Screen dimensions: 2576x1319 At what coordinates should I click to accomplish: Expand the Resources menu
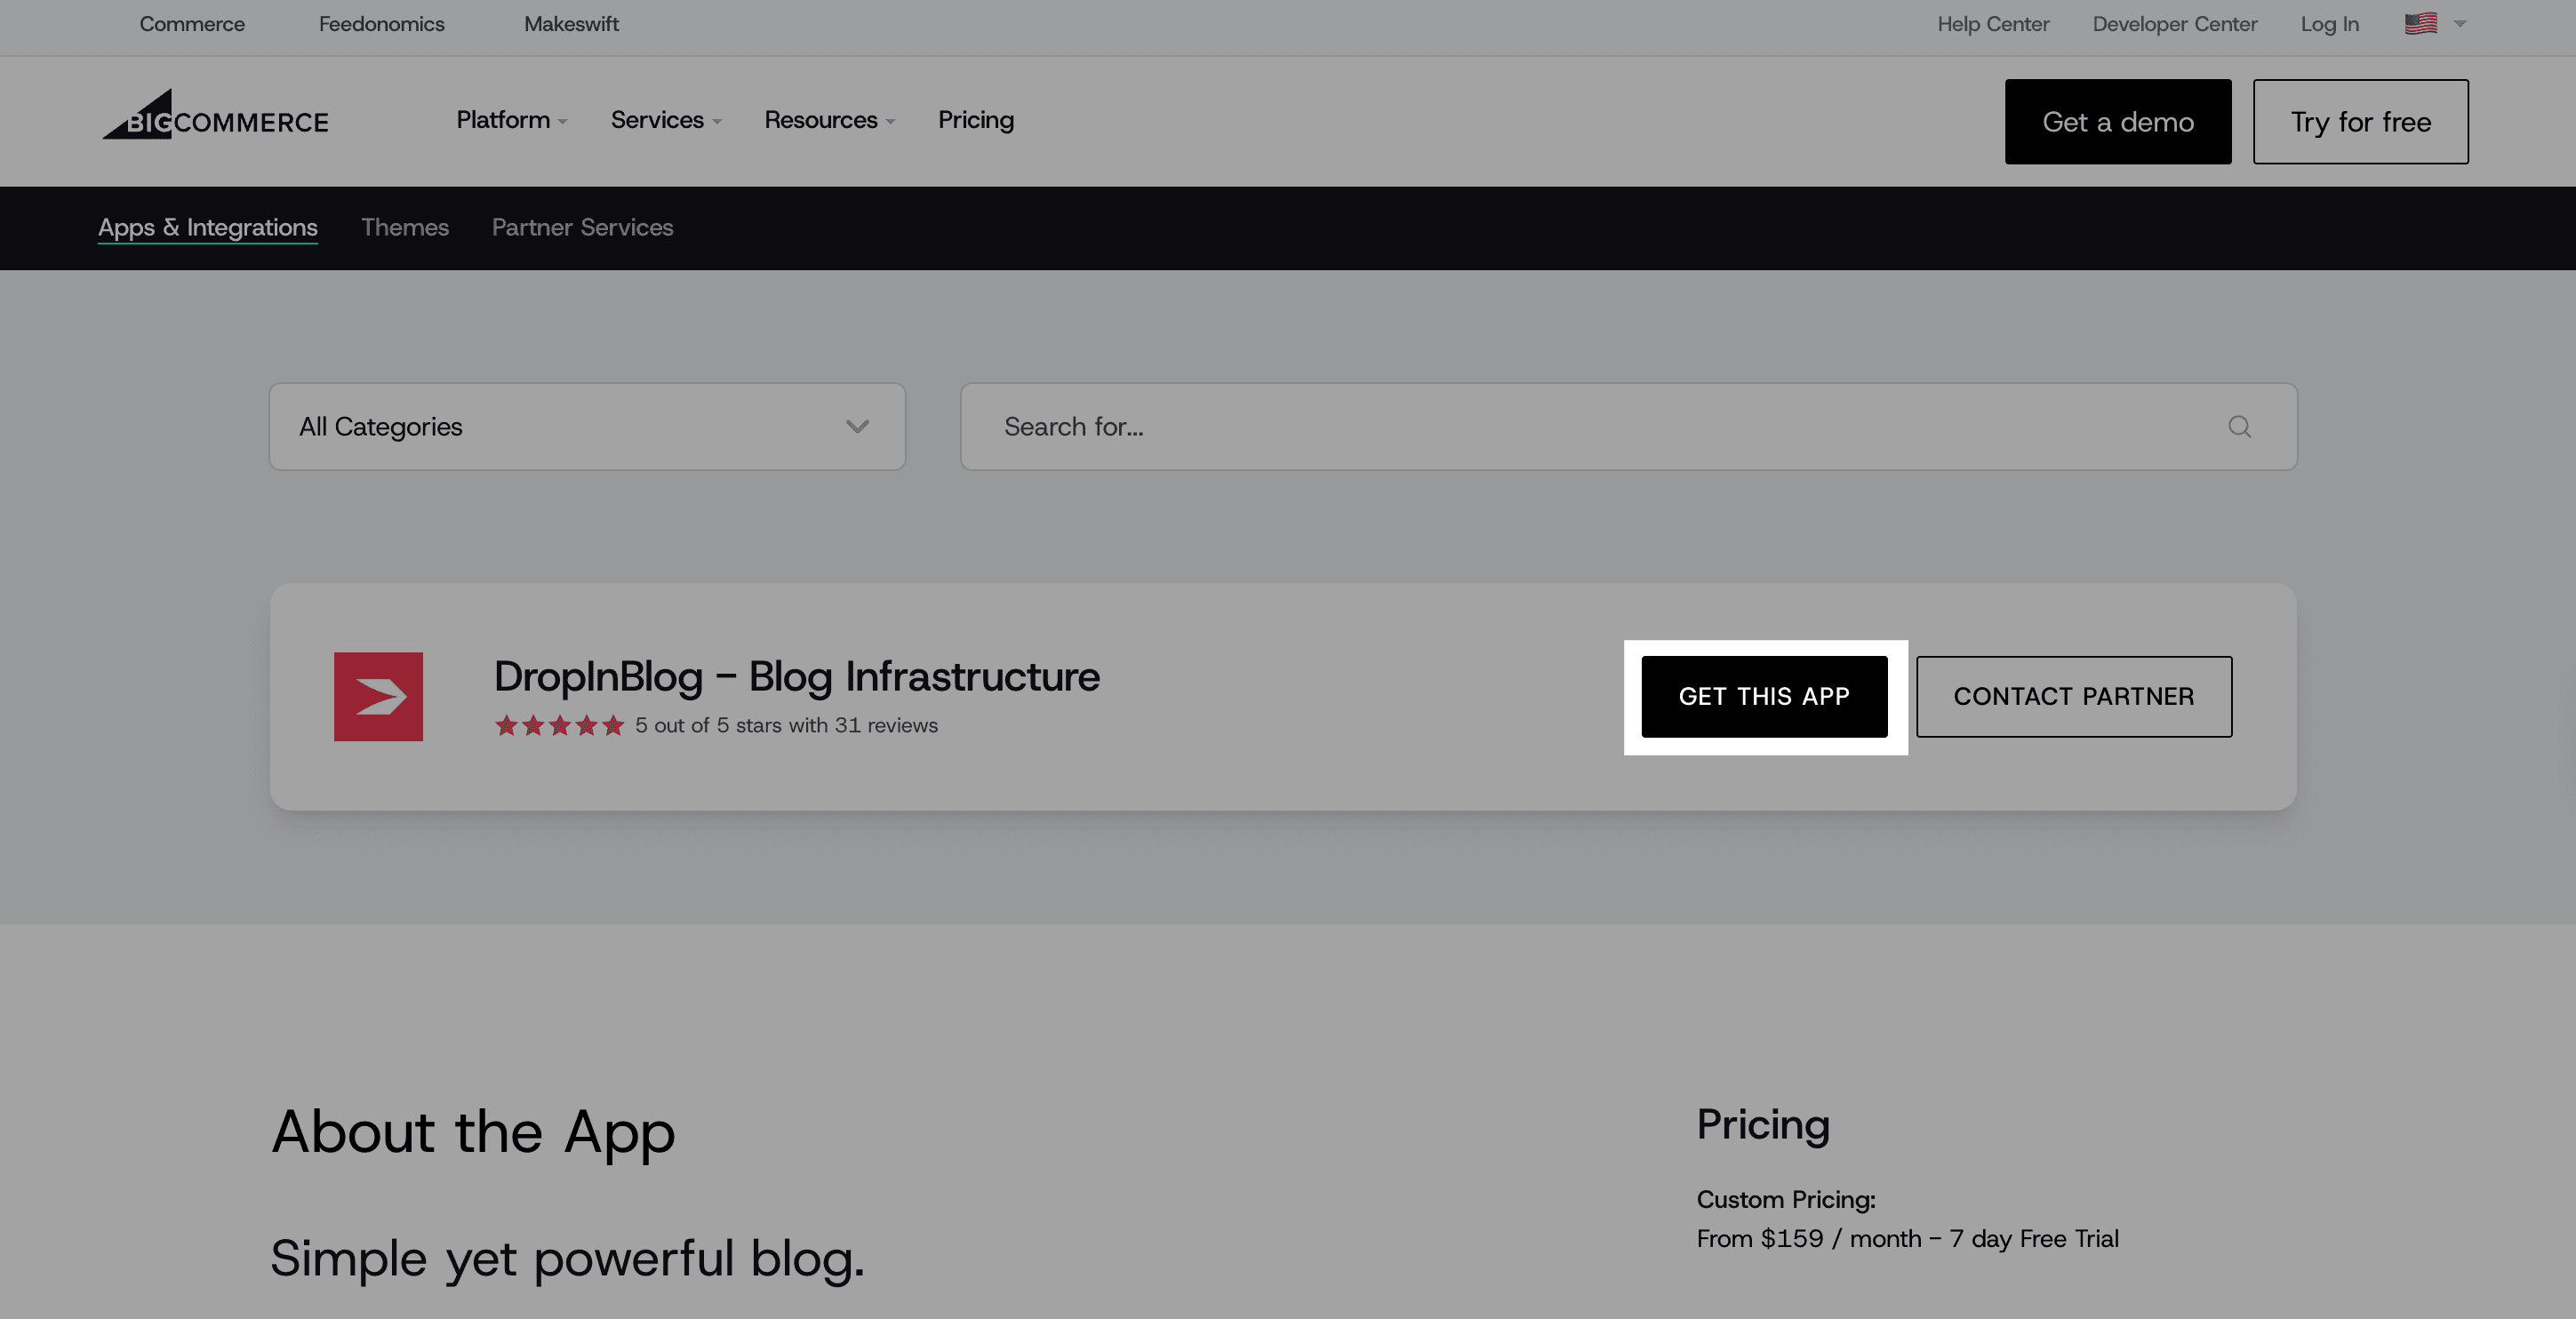(829, 120)
